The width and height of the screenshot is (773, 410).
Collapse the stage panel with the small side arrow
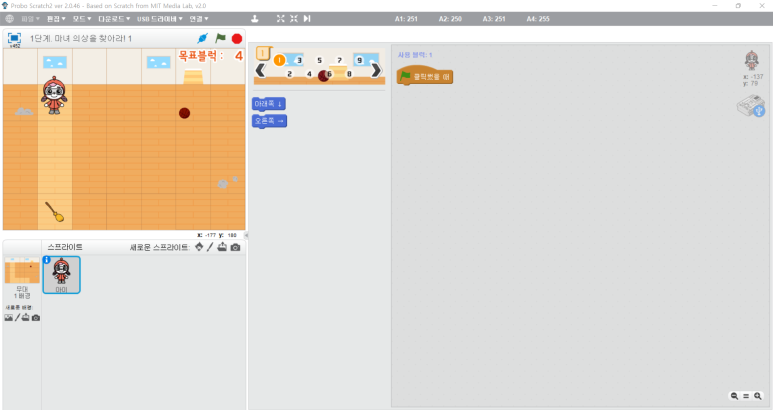[246, 235]
